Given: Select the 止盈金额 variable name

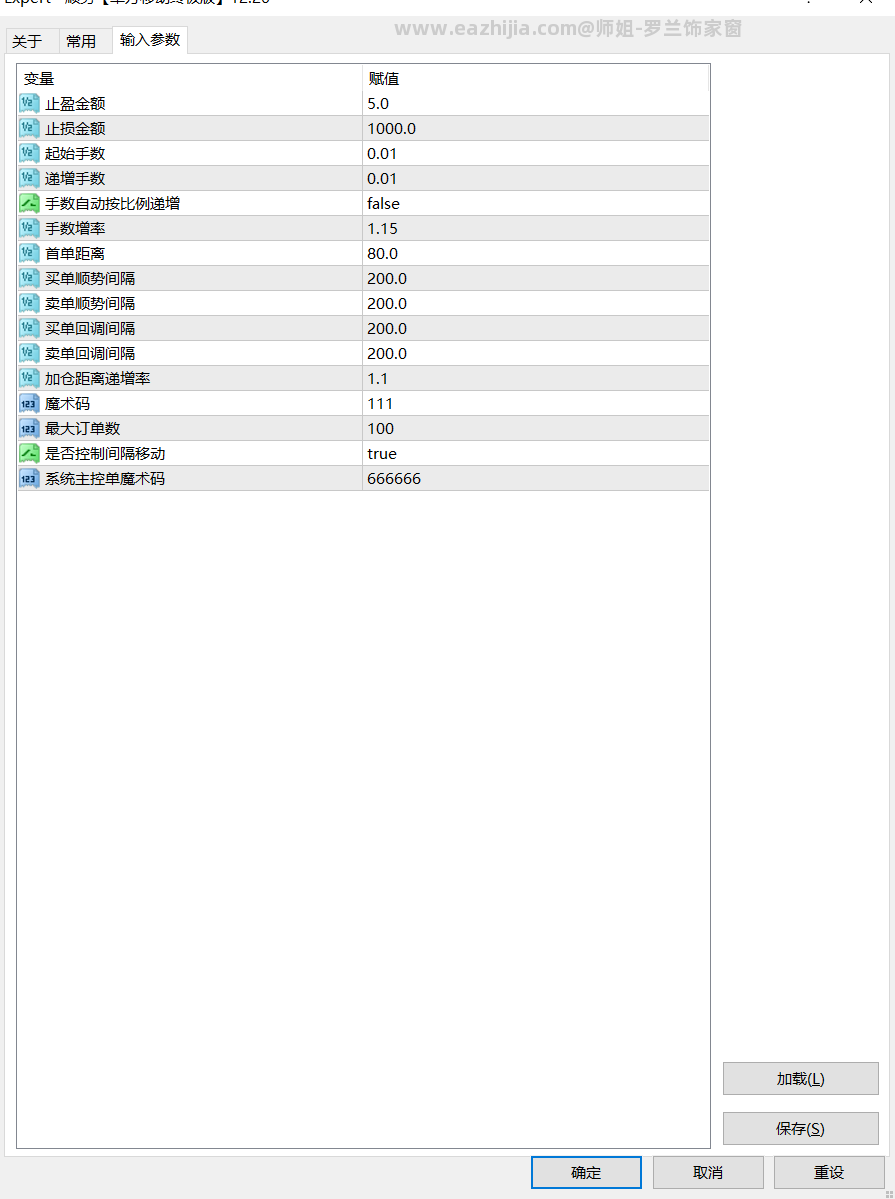Looking at the screenshot, I should click(x=75, y=103).
